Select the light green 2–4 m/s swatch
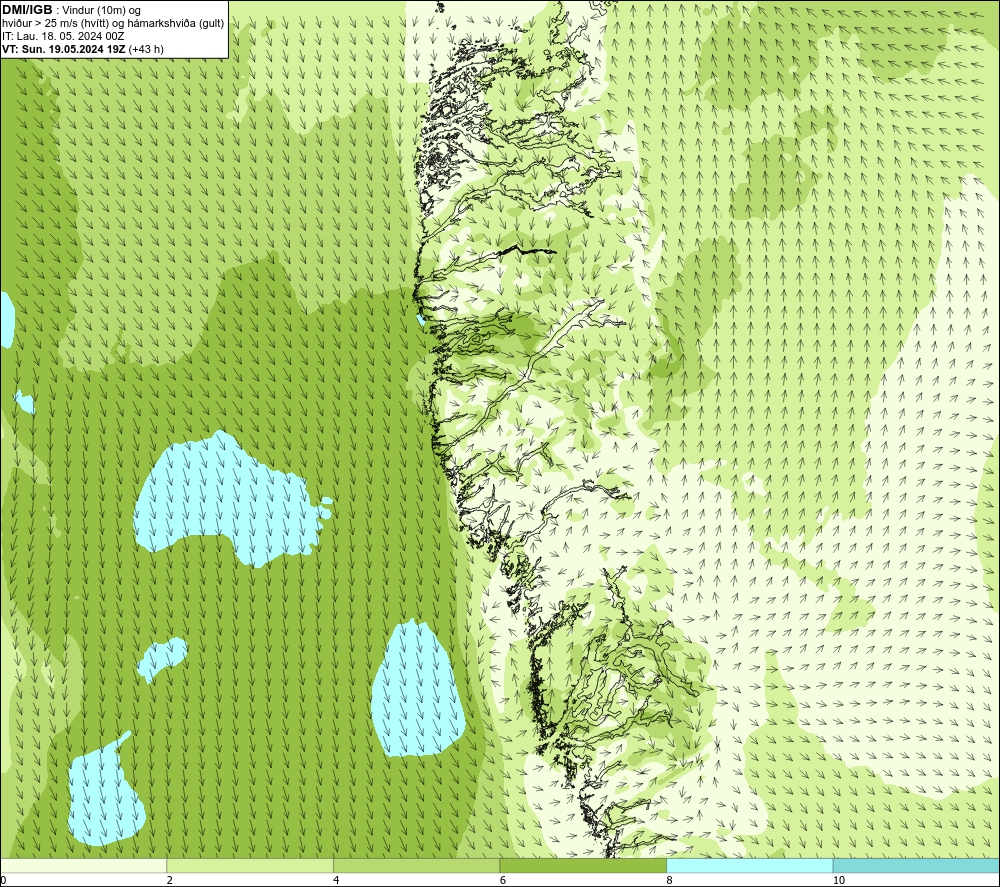 [x=250, y=866]
